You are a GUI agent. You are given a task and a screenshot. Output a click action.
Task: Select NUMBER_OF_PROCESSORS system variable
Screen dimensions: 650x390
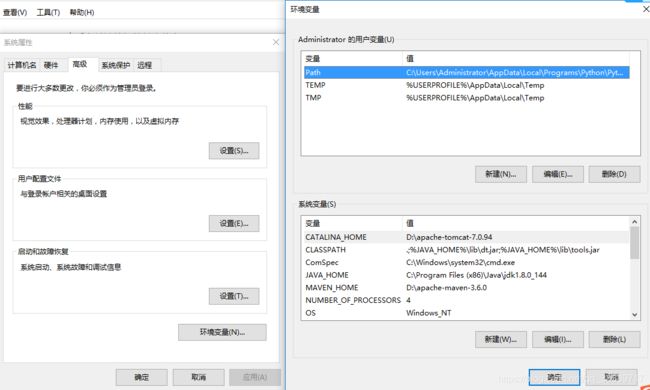pos(466,300)
